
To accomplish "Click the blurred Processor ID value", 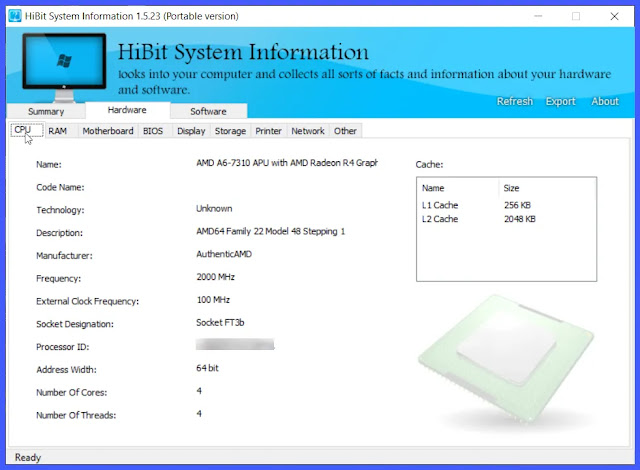I will point(235,344).
